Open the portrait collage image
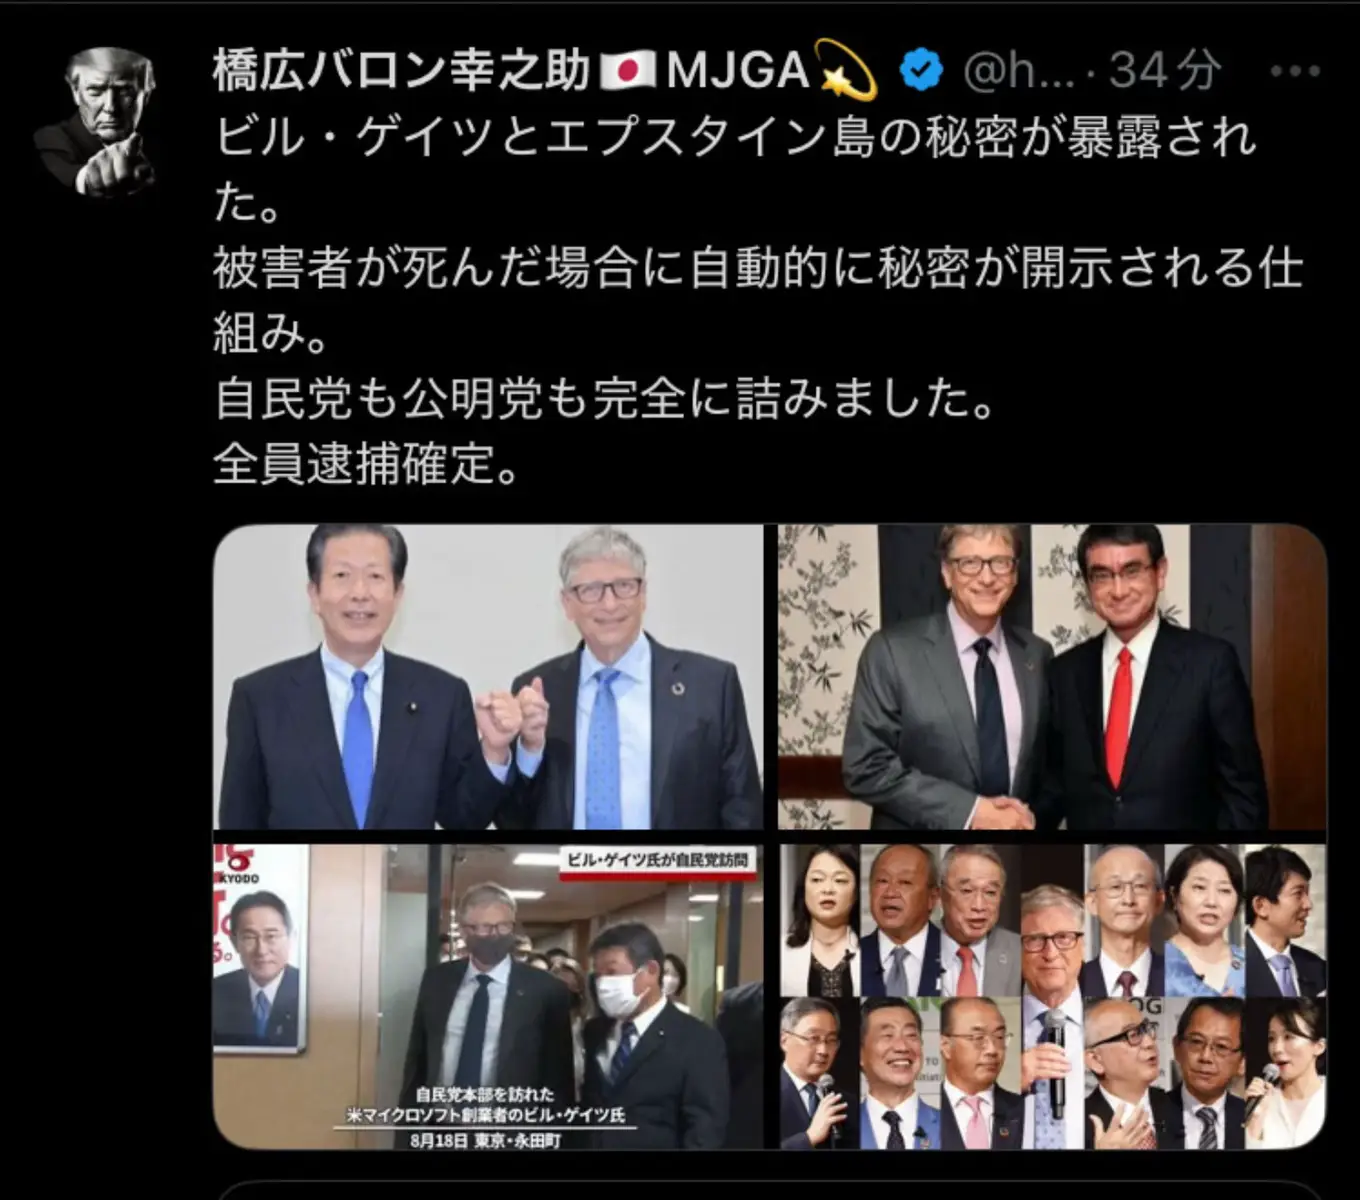This screenshot has width=1360, height=1200. tap(1052, 996)
